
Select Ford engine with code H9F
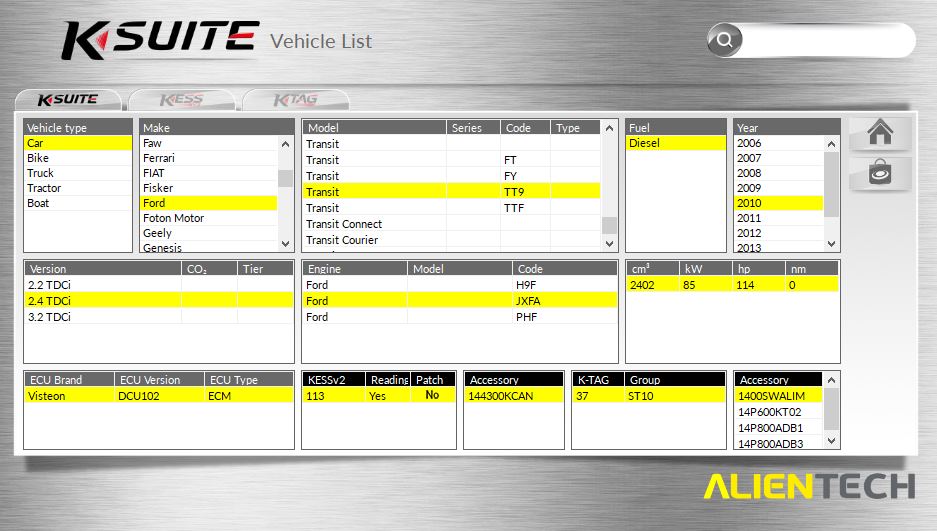pos(460,285)
